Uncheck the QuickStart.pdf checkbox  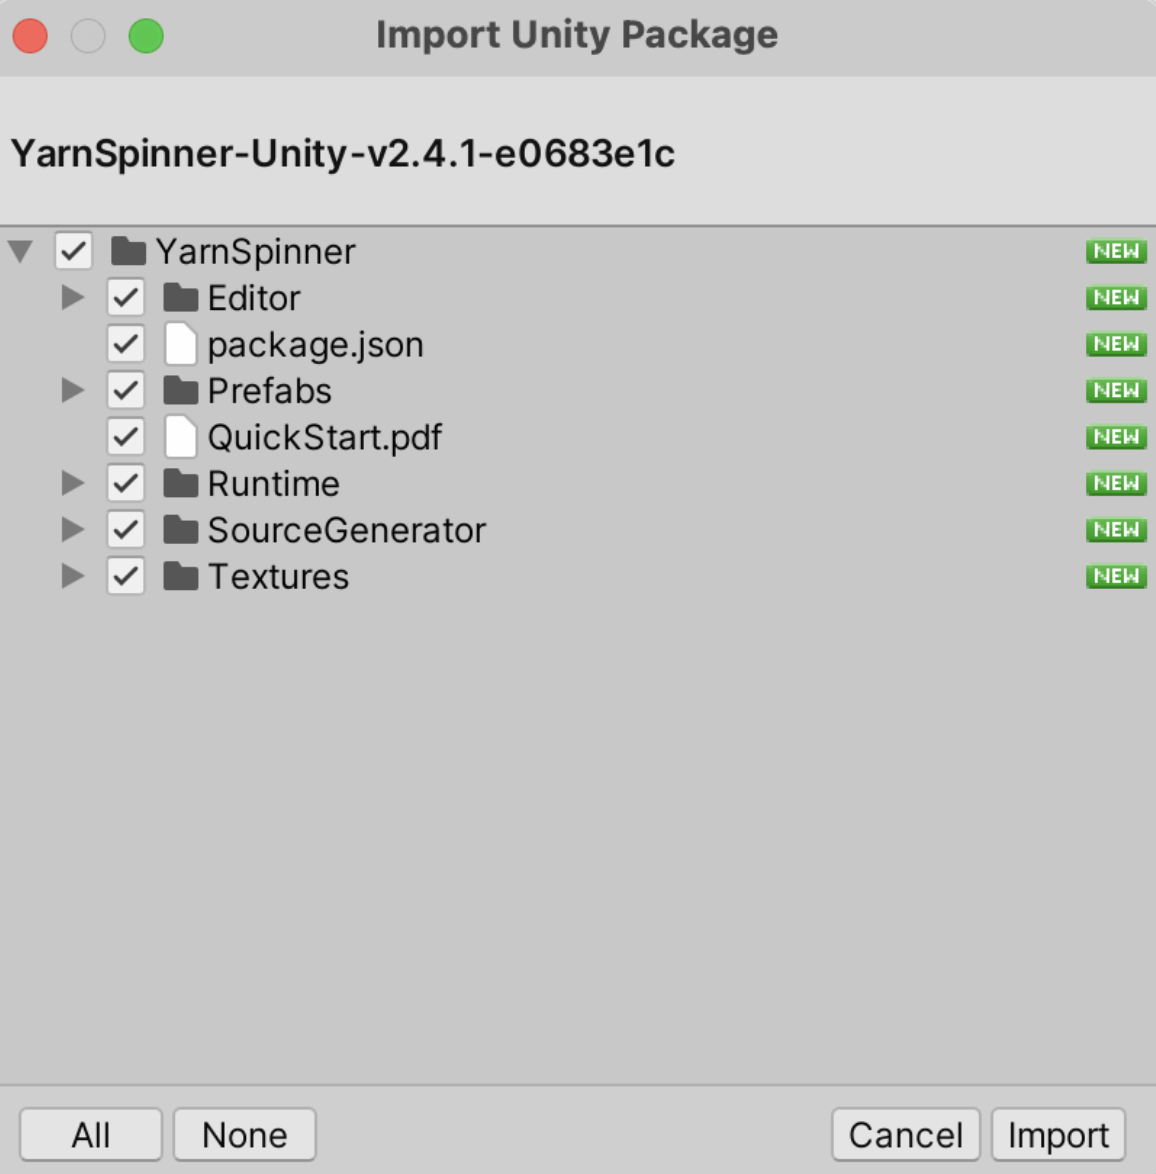click(x=126, y=437)
